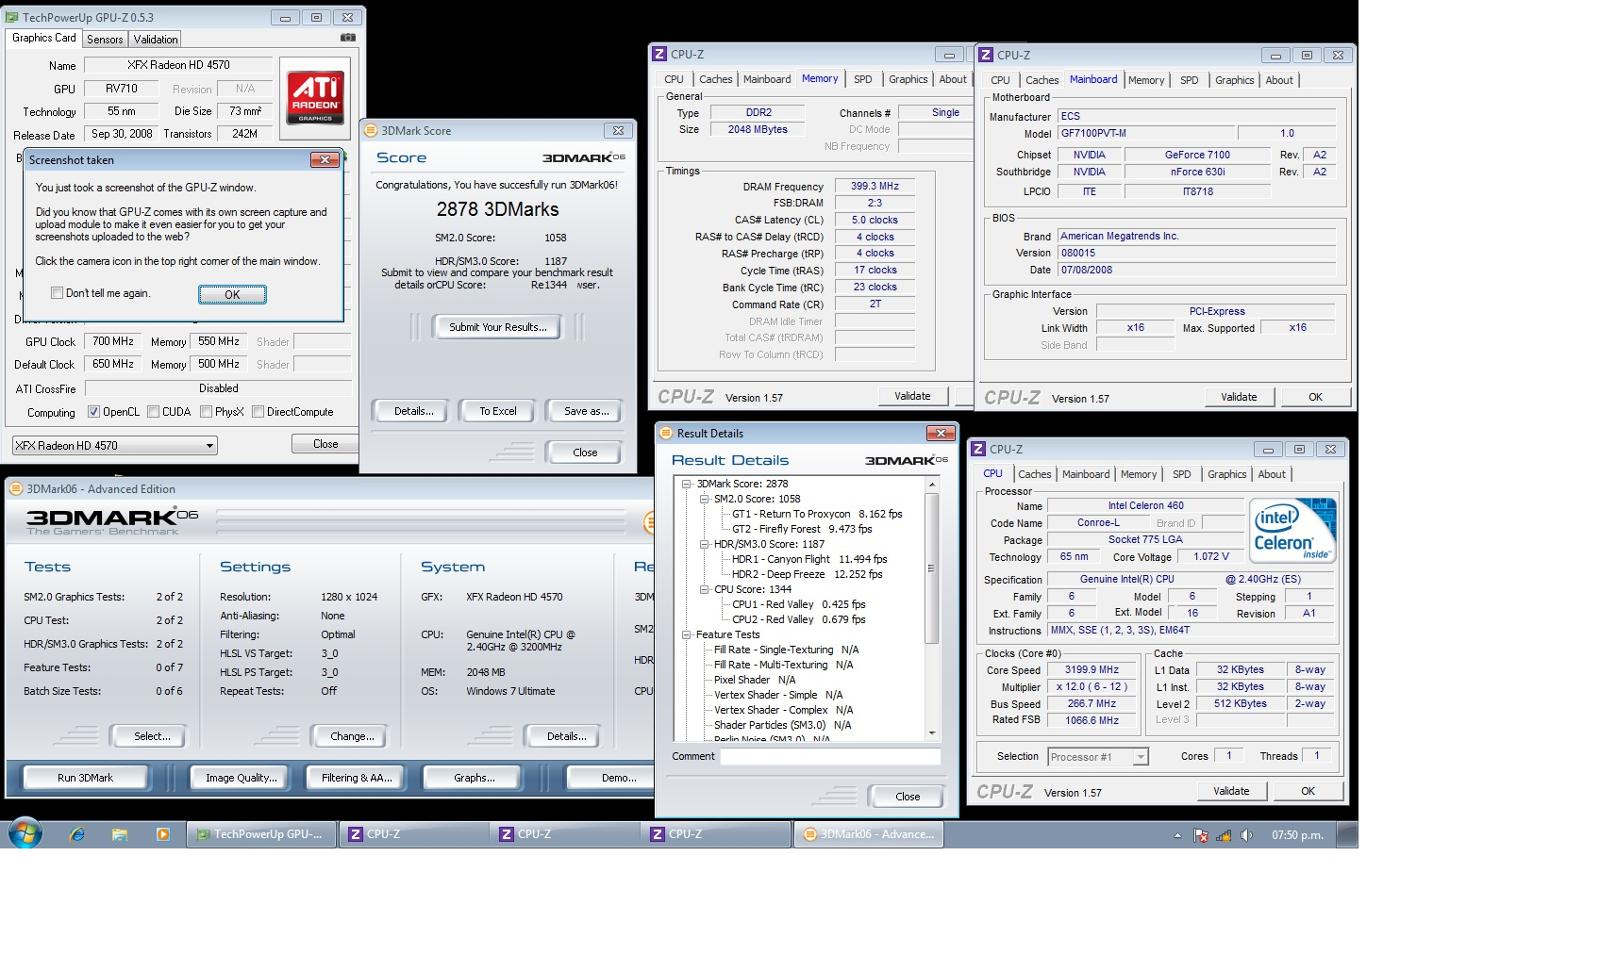Image resolution: width=1600 pixels, height=971 pixels.
Task: Toggle the OpenCL checkbox in GPU-Z
Action: coord(94,412)
